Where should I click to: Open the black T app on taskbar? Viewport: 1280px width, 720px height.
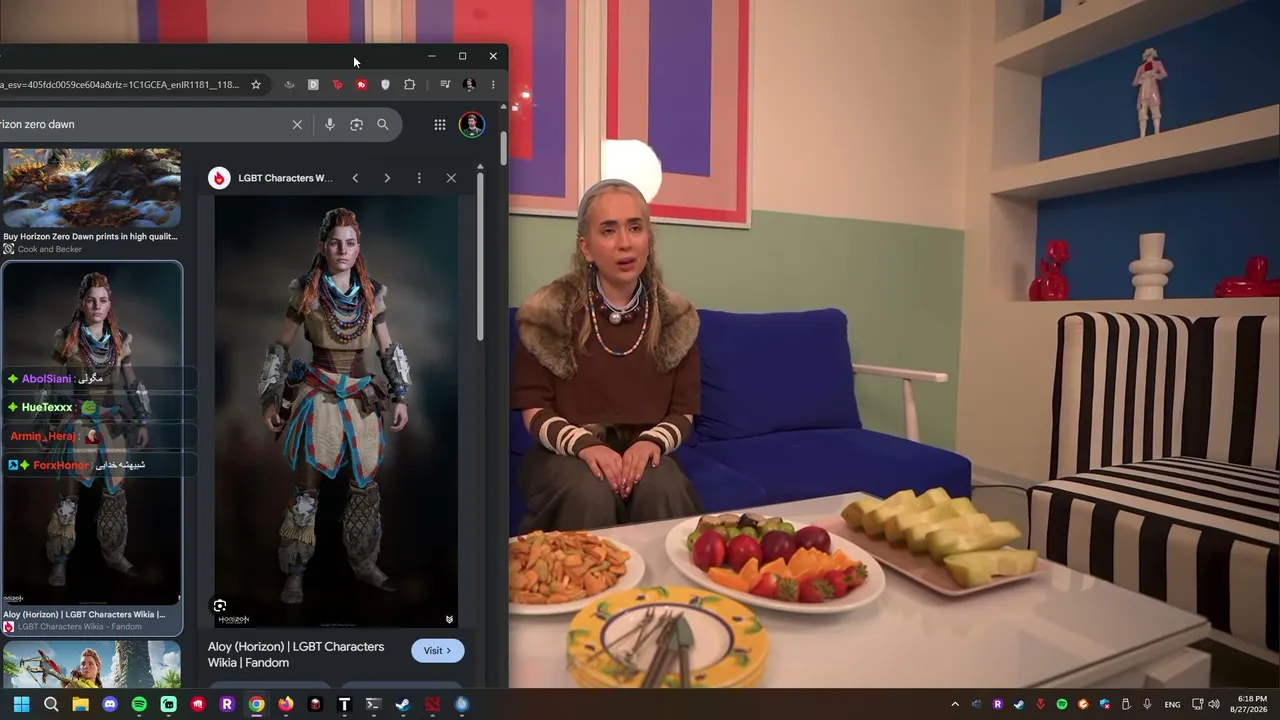pos(344,704)
